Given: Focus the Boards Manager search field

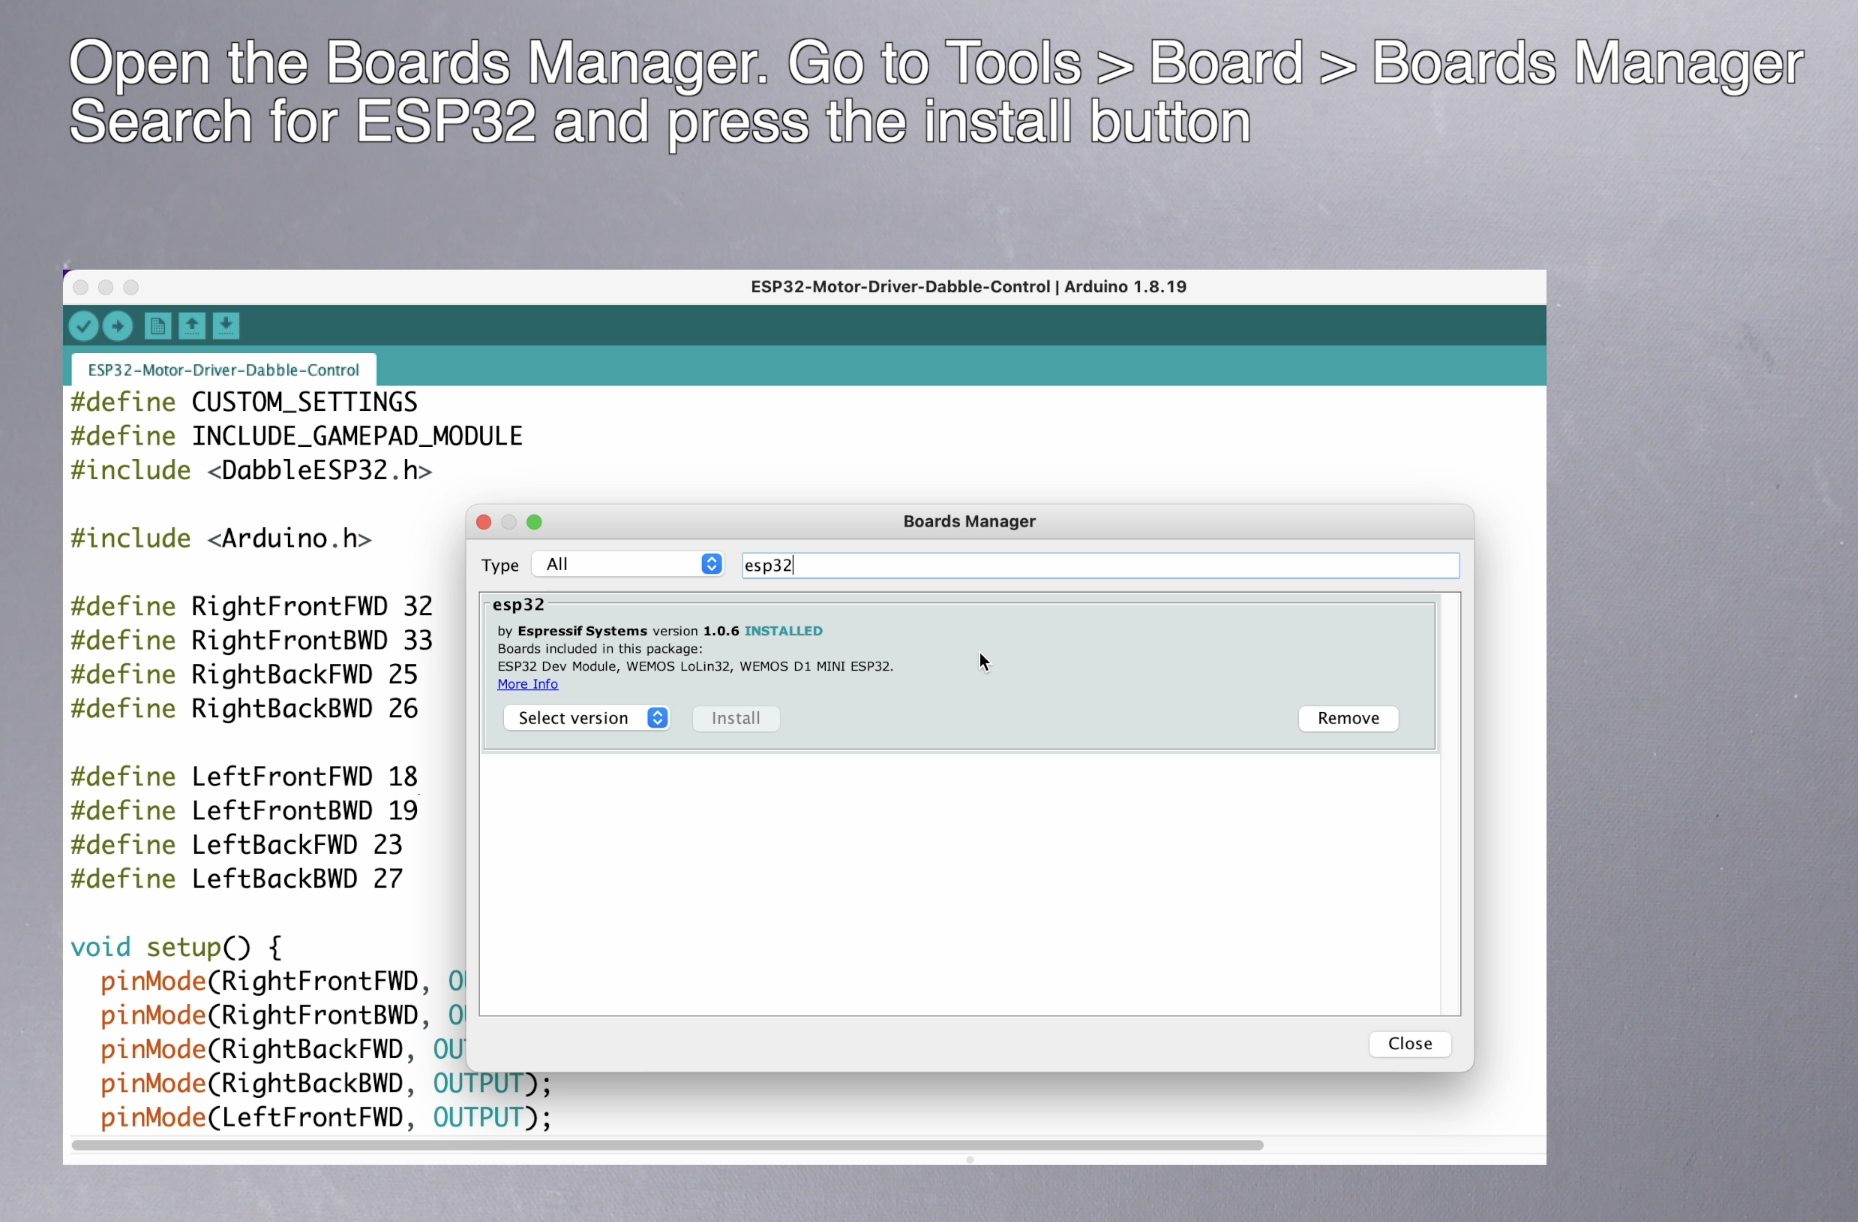Looking at the screenshot, I should point(1100,565).
